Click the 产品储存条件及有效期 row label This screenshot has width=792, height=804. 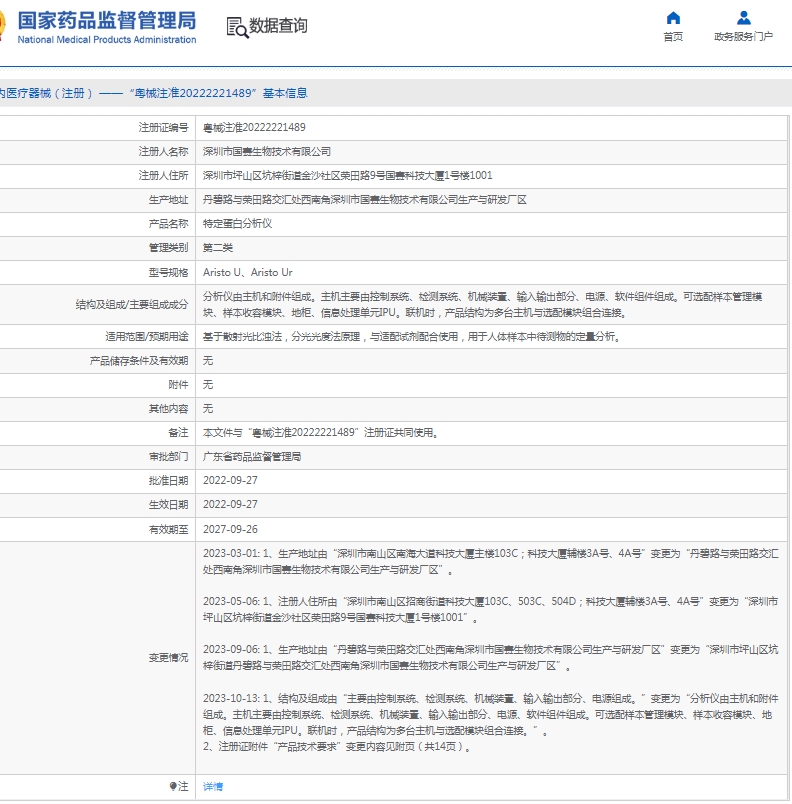pyautogui.click(x=139, y=360)
